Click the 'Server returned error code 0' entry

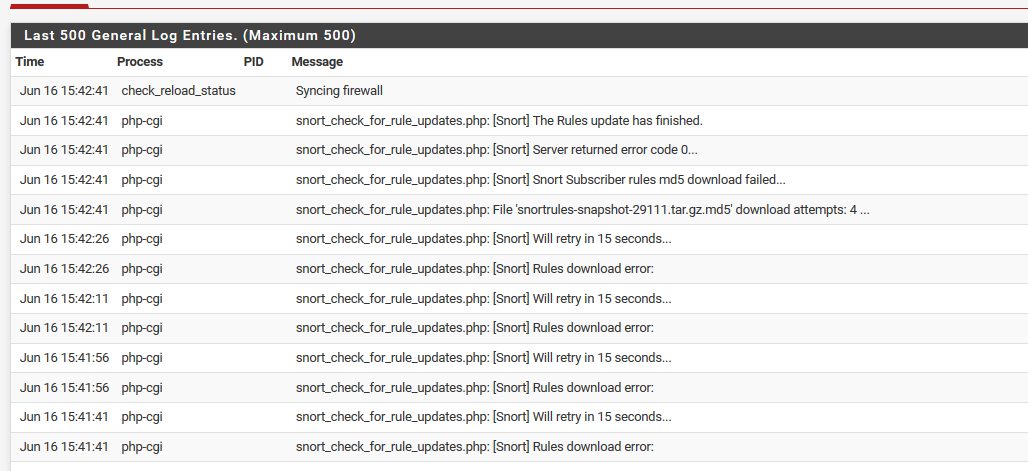pyautogui.click(x=496, y=150)
